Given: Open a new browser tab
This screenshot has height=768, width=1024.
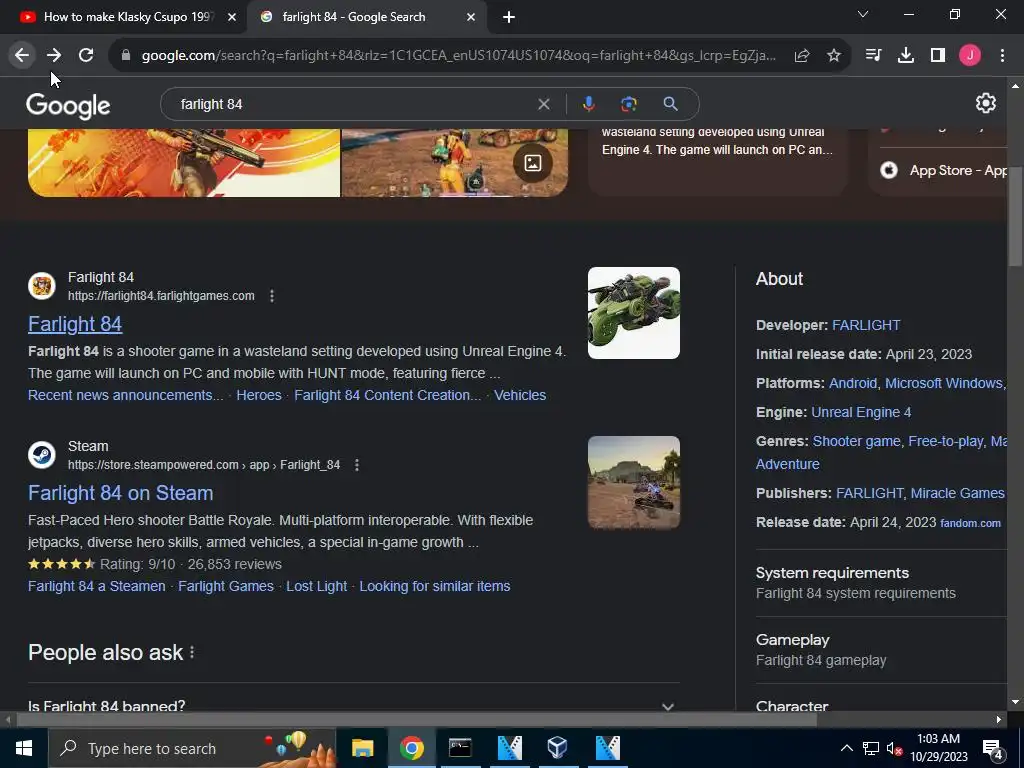Looking at the screenshot, I should [509, 18].
